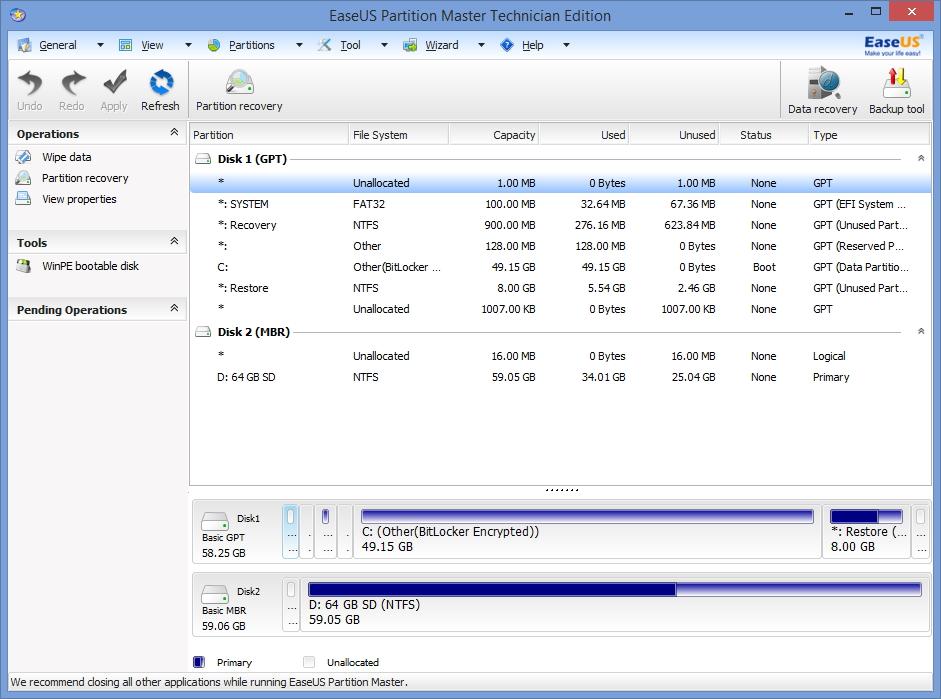Click the Wipe data icon in Operations
The image size is (941, 699).
[x=23, y=157]
